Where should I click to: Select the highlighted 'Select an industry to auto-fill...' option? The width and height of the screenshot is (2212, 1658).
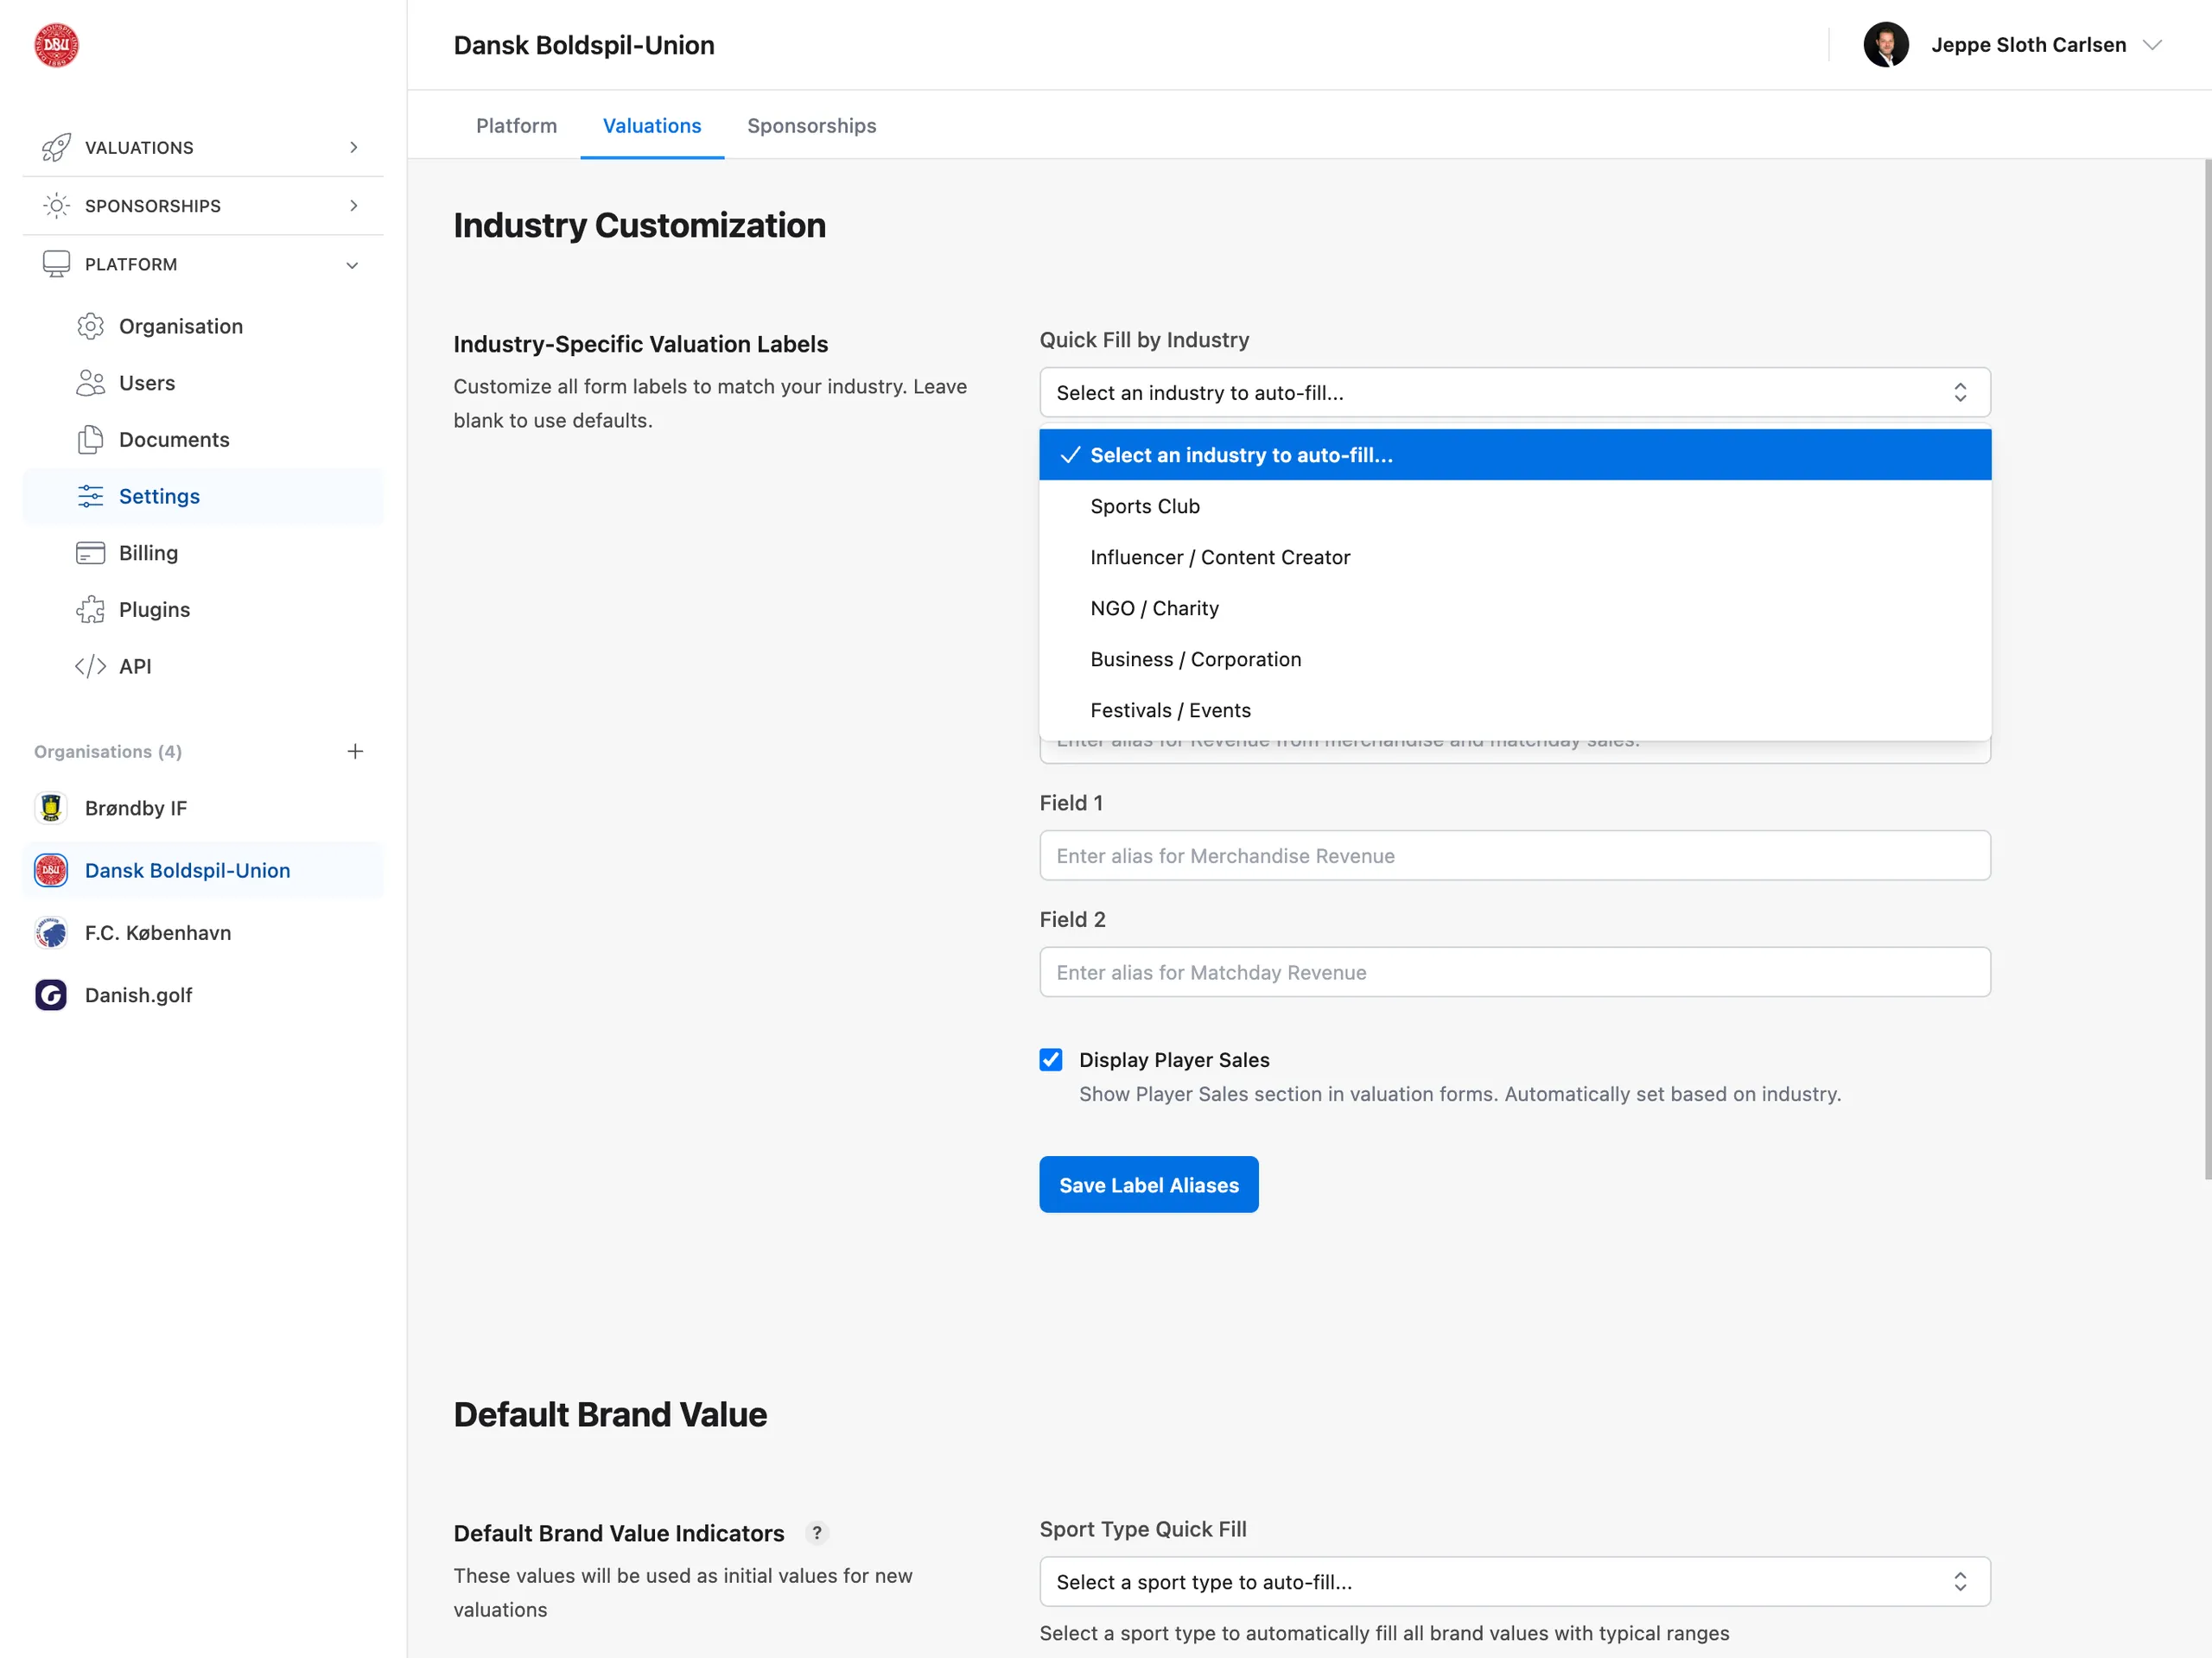pyautogui.click(x=1514, y=455)
